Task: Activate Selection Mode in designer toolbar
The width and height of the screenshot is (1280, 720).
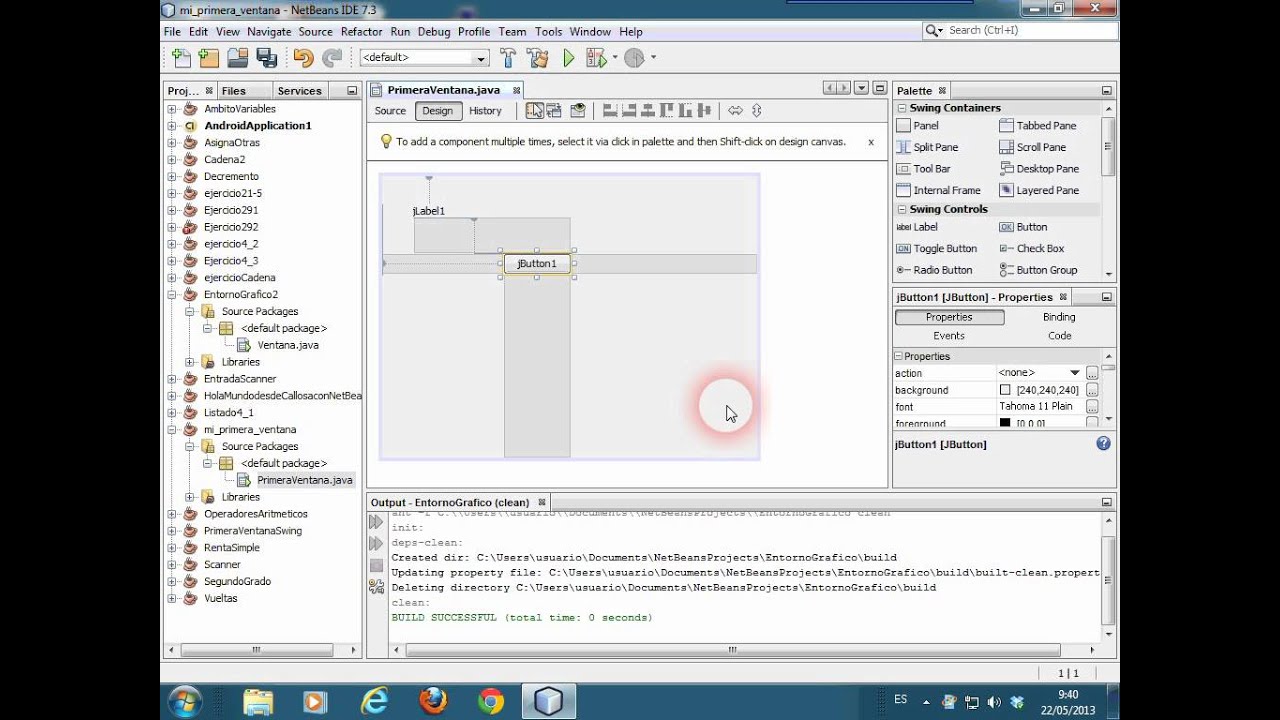Action: [535, 111]
